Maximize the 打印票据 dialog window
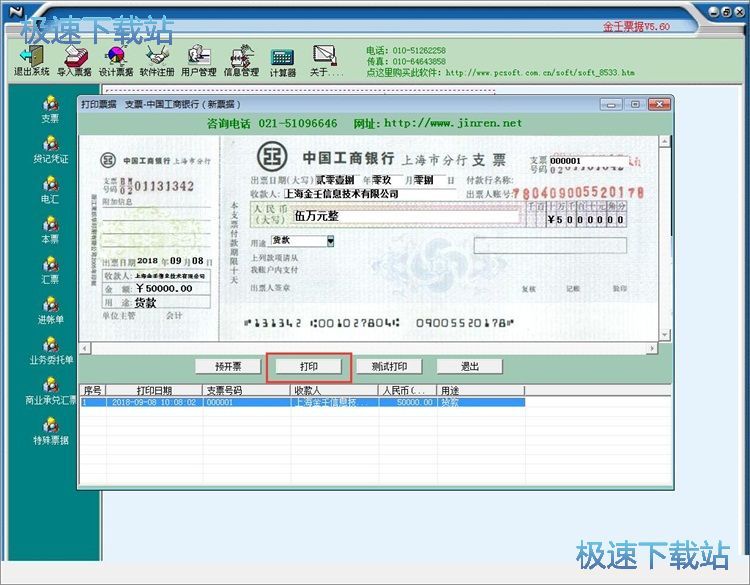Screen dimensions: 750x585 635,104
